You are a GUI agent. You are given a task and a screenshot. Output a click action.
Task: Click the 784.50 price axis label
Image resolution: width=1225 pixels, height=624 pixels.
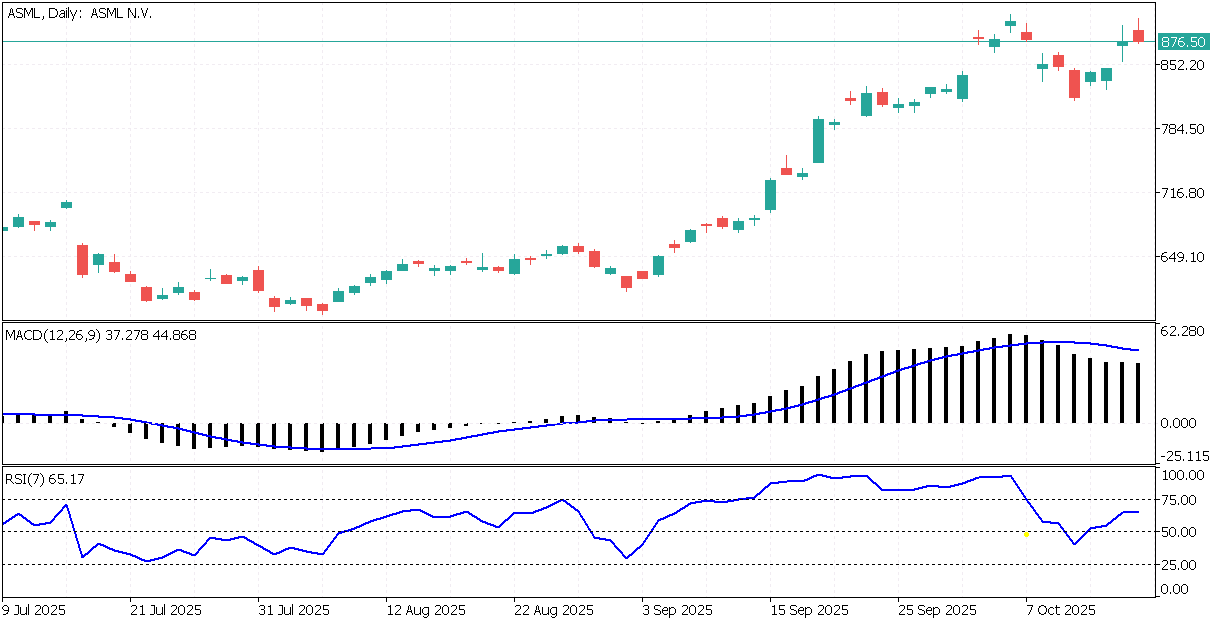(1181, 129)
